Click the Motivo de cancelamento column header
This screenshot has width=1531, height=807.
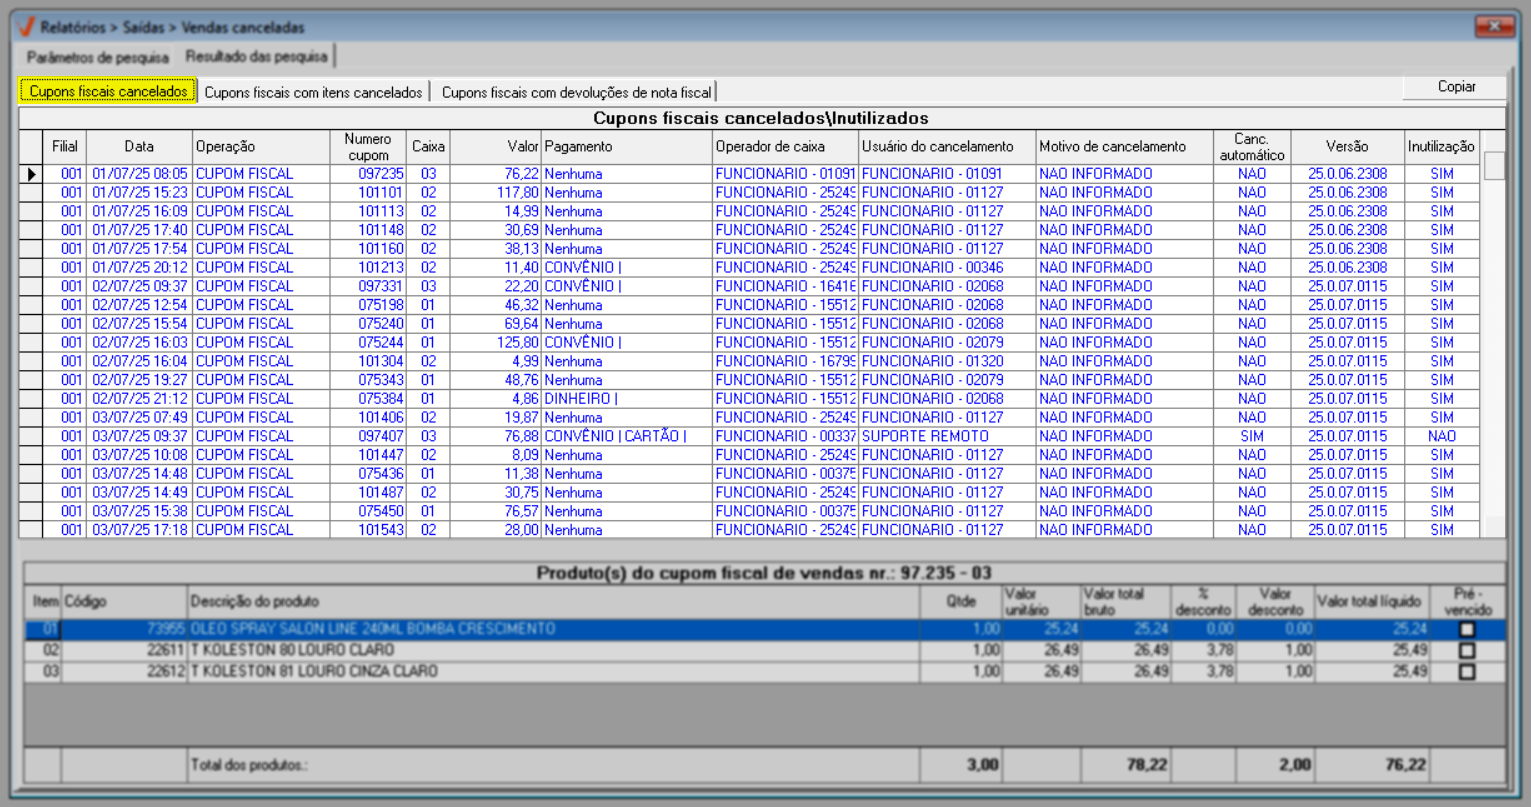(1112, 147)
